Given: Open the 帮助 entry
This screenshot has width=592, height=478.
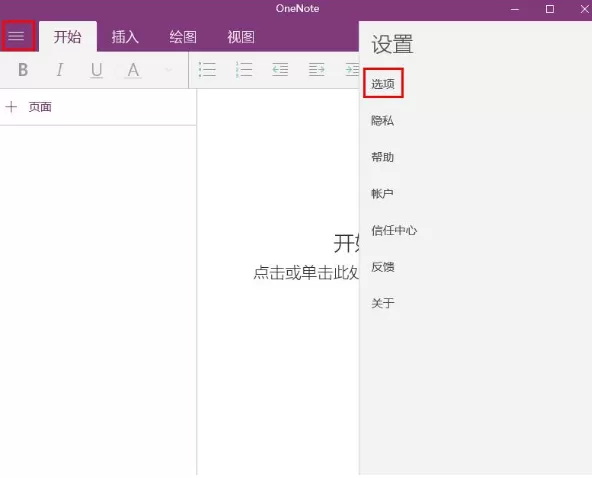Looking at the screenshot, I should tap(382, 157).
